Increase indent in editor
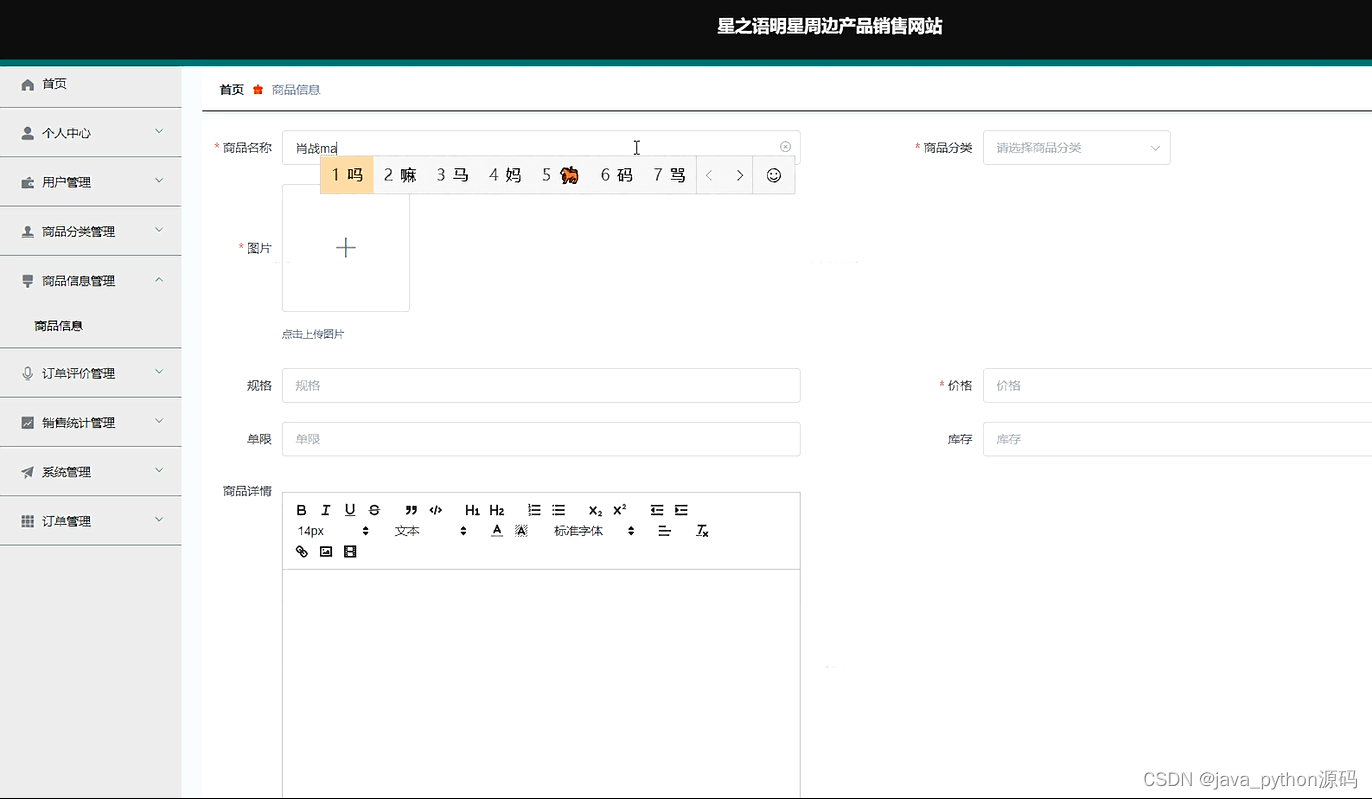The image size is (1372, 799). (681, 510)
